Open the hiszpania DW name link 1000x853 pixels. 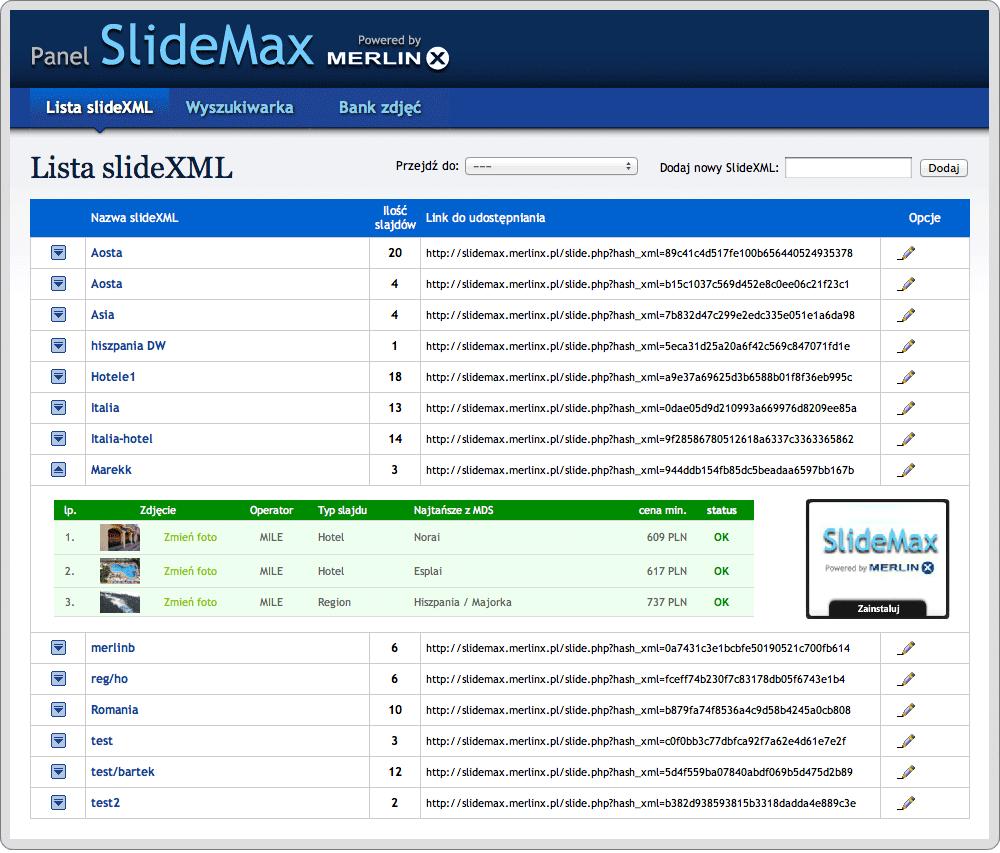tap(128, 346)
